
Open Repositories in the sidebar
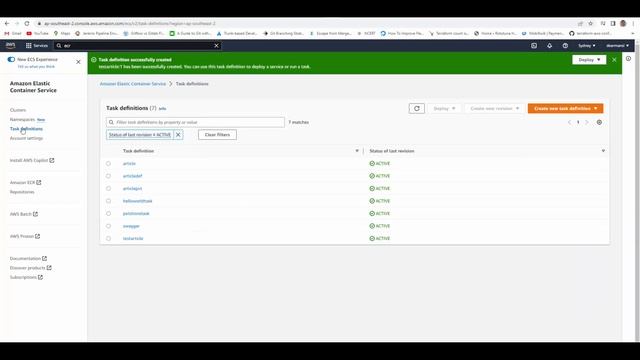[x=22, y=192]
